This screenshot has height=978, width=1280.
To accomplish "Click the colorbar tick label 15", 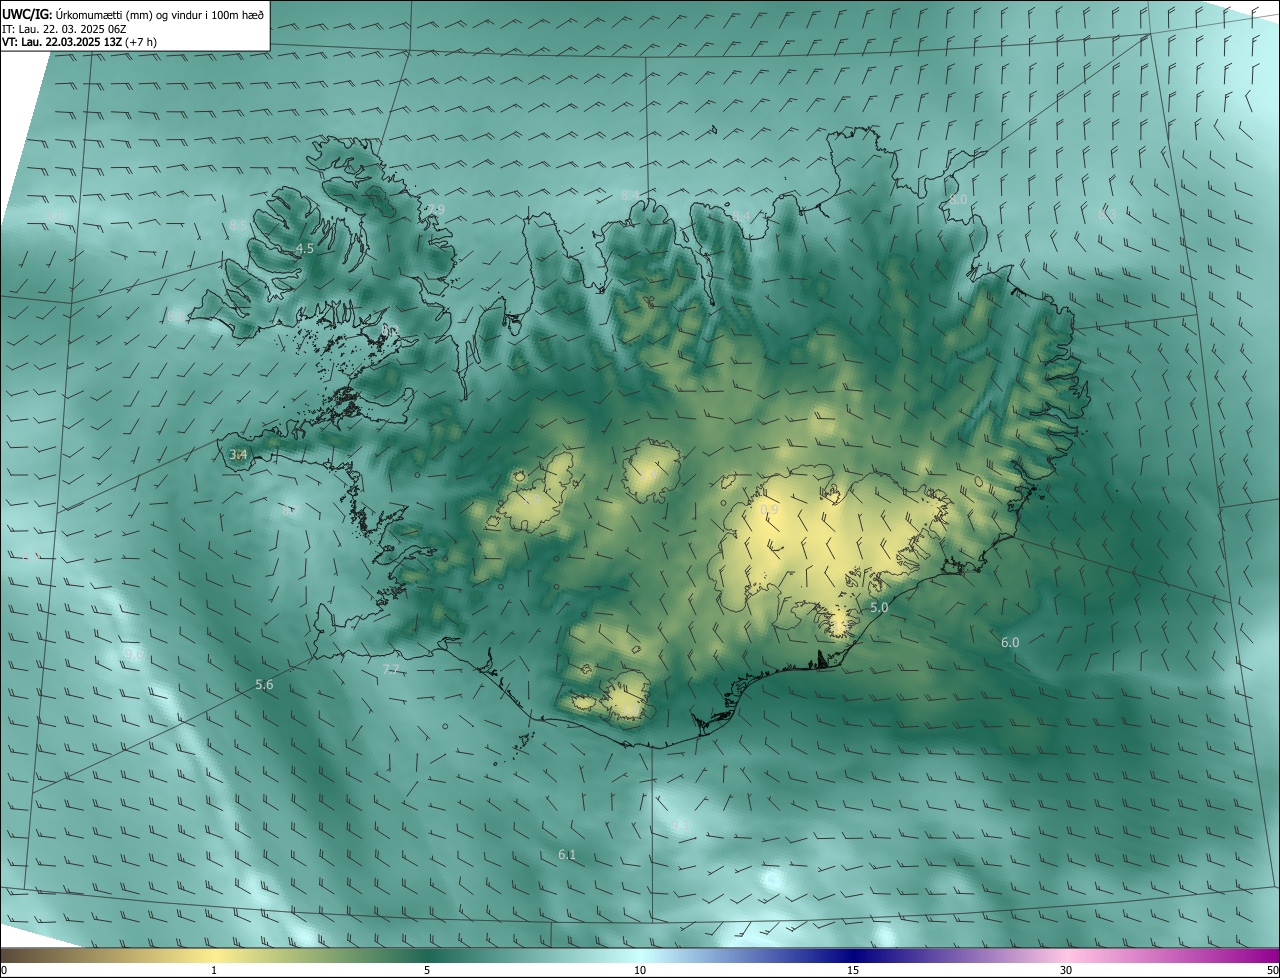I will [853, 971].
